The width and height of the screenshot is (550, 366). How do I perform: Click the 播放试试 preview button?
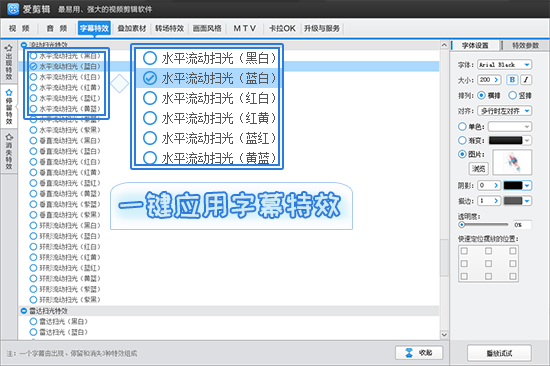(x=499, y=353)
